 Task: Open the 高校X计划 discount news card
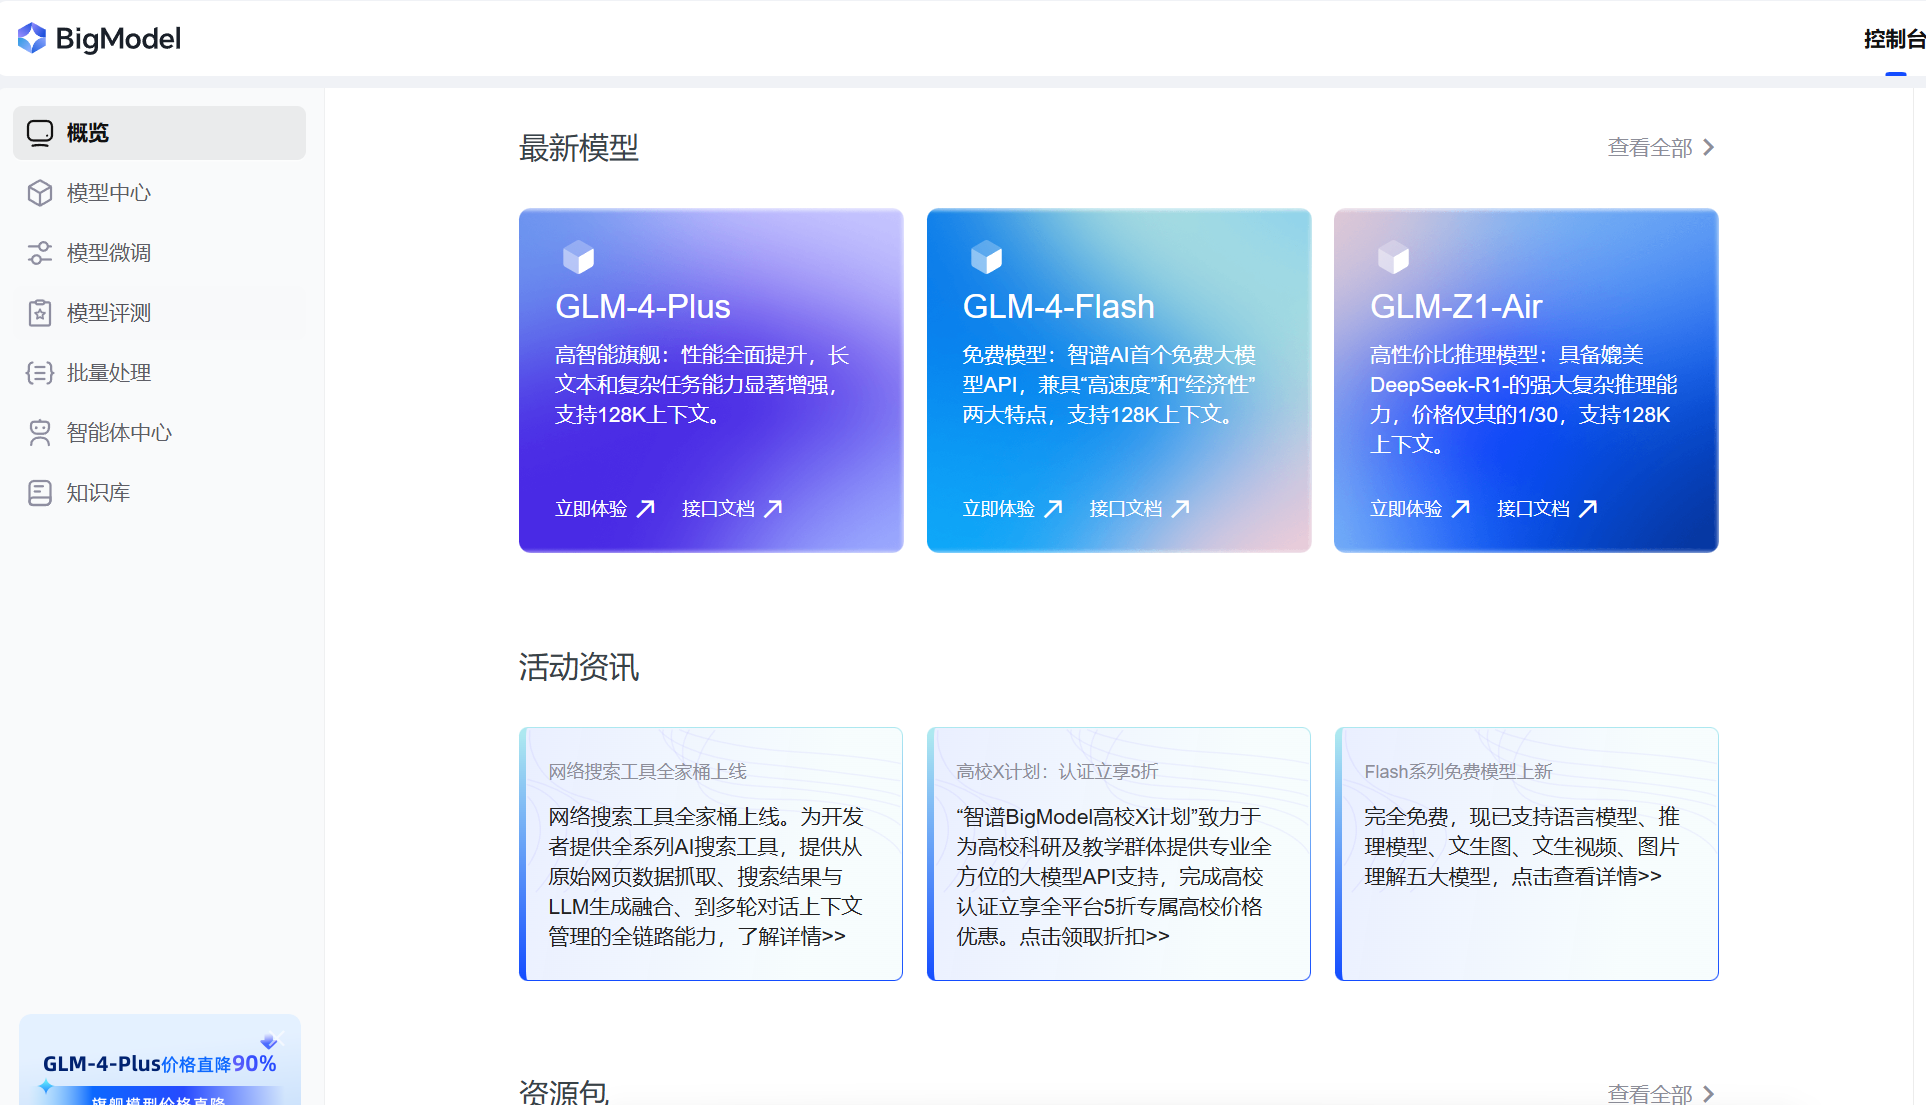point(1118,854)
